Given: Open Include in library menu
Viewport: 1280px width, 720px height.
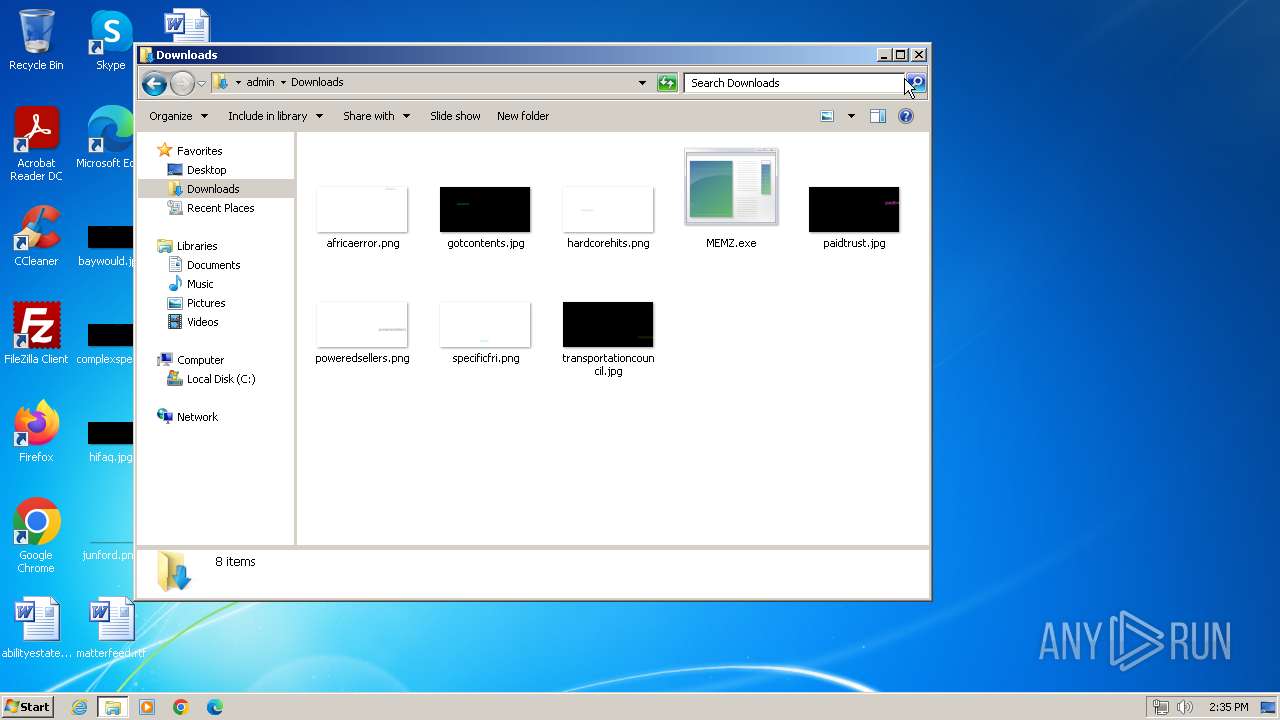Looking at the screenshot, I should 275,116.
